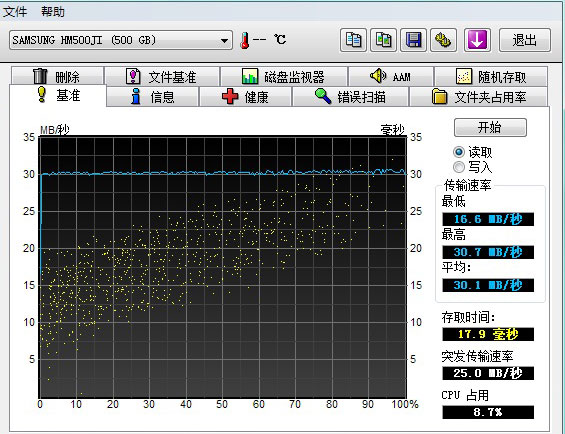This screenshot has height=434, width=565.
Task: Click the save screenshot floppy disk icon
Action: coord(413,40)
